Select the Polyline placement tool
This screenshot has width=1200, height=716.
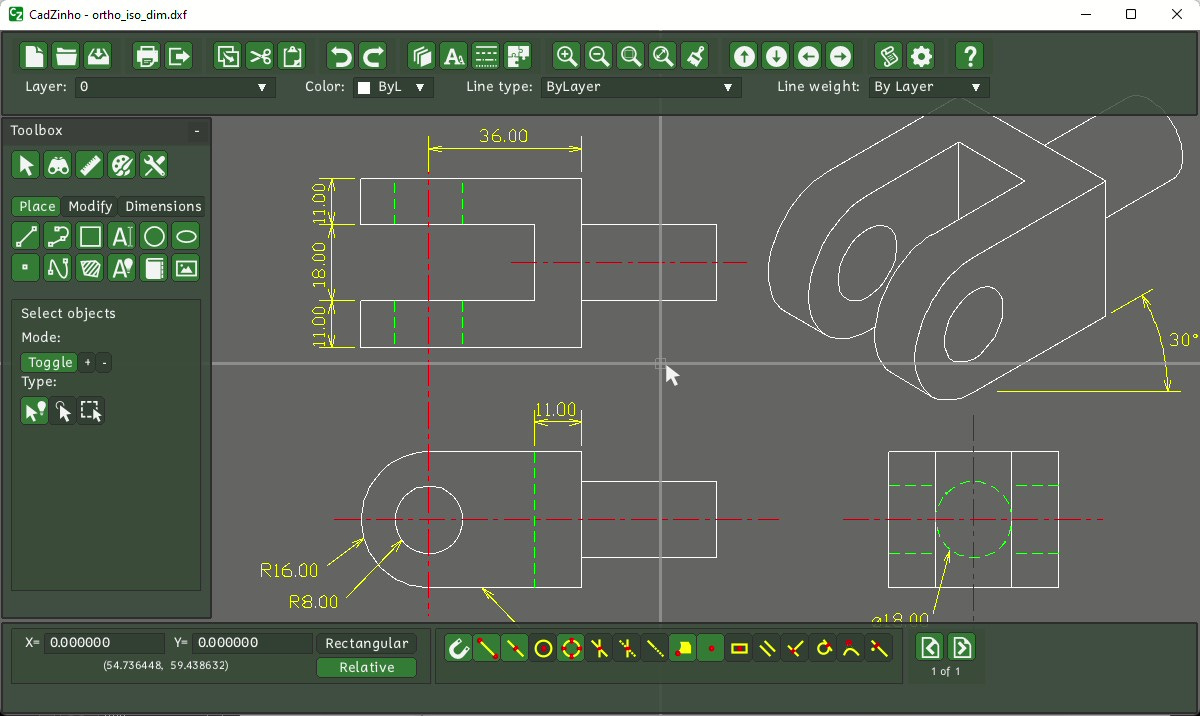[x=58, y=237]
